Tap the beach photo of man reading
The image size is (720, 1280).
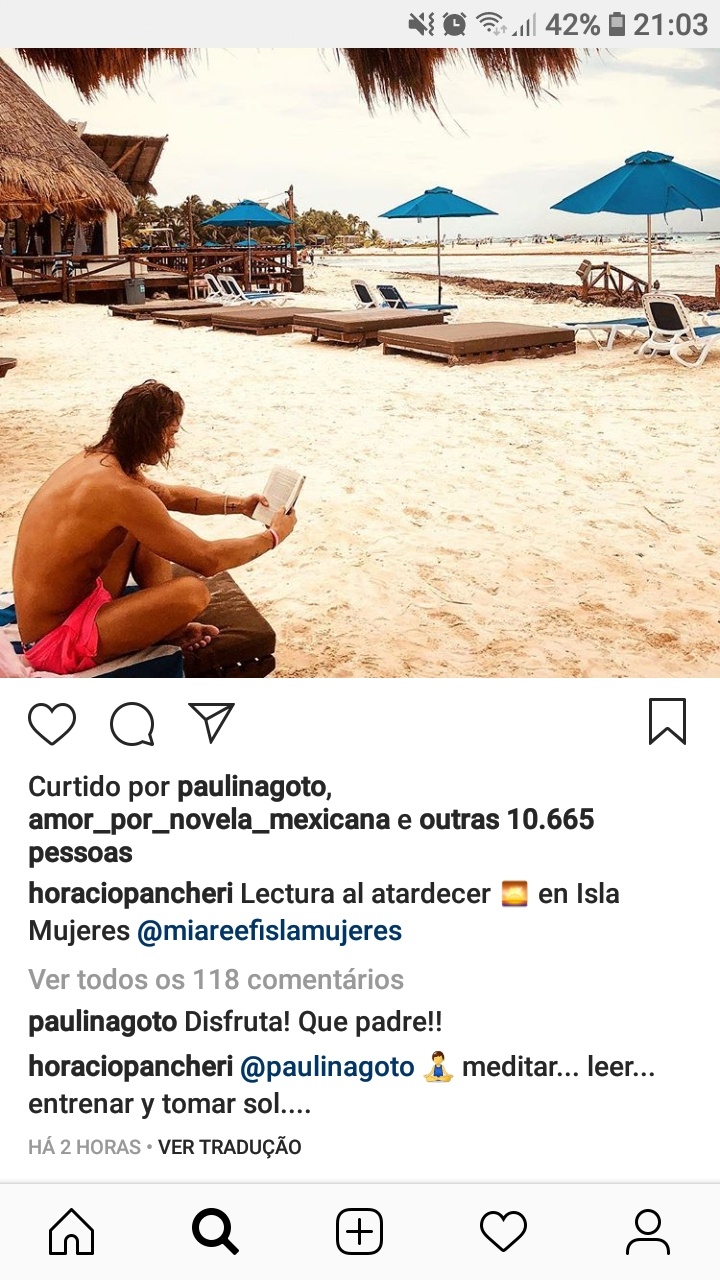click(360, 363)
